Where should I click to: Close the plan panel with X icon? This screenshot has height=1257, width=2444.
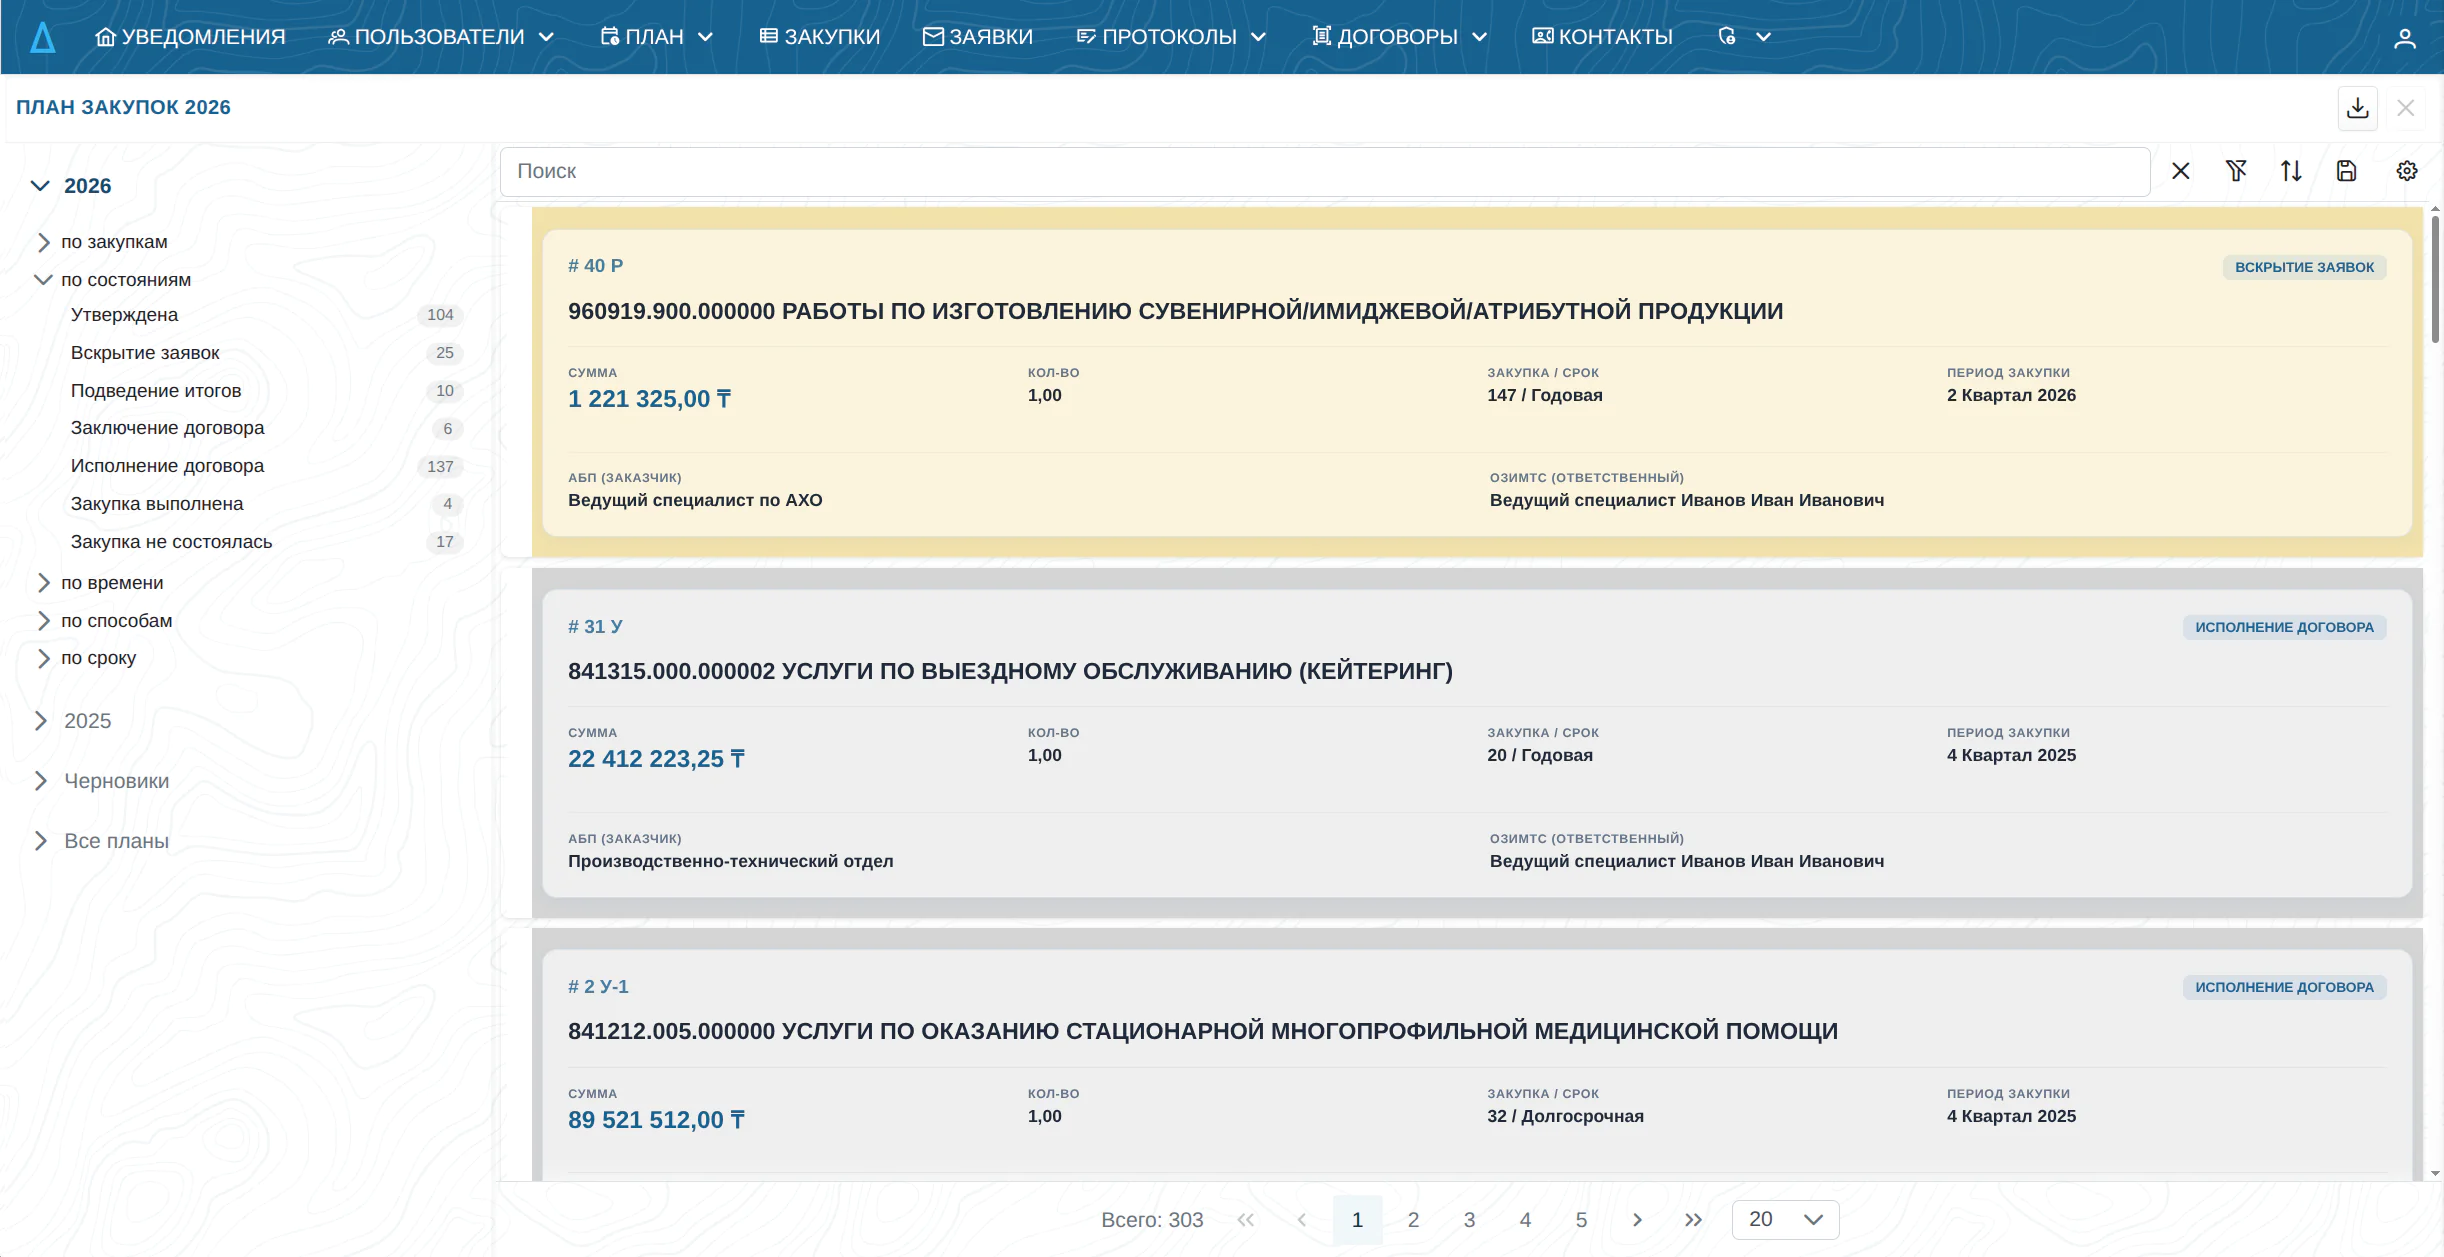pyautogui.click(x=2406, y=108)
